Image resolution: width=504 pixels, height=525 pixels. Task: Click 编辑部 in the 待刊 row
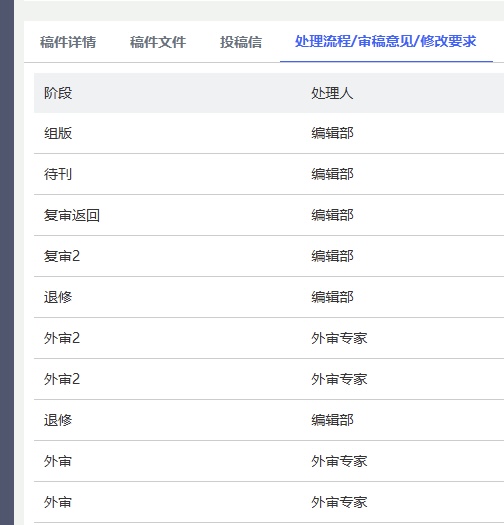coord(332,174)
